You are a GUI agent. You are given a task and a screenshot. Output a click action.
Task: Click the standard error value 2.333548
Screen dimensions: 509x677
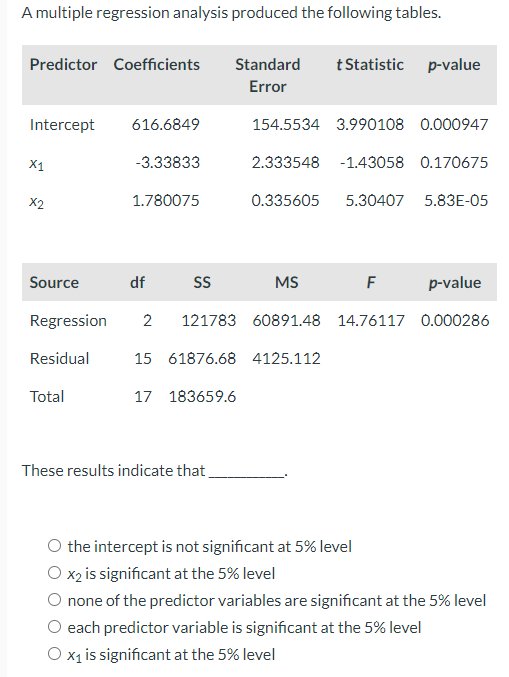286,162
